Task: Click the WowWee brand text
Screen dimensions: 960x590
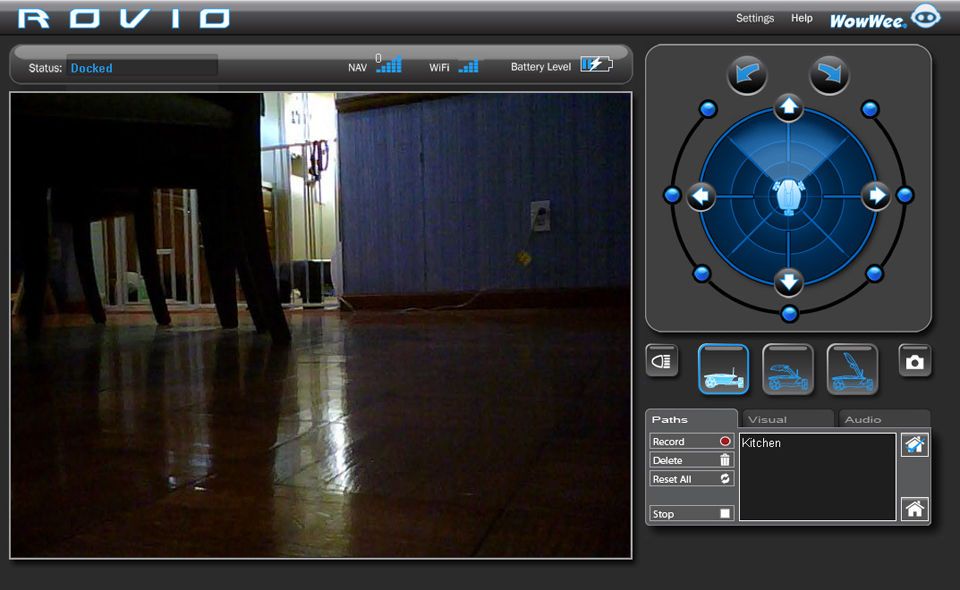Action: [x=868, y=21]
